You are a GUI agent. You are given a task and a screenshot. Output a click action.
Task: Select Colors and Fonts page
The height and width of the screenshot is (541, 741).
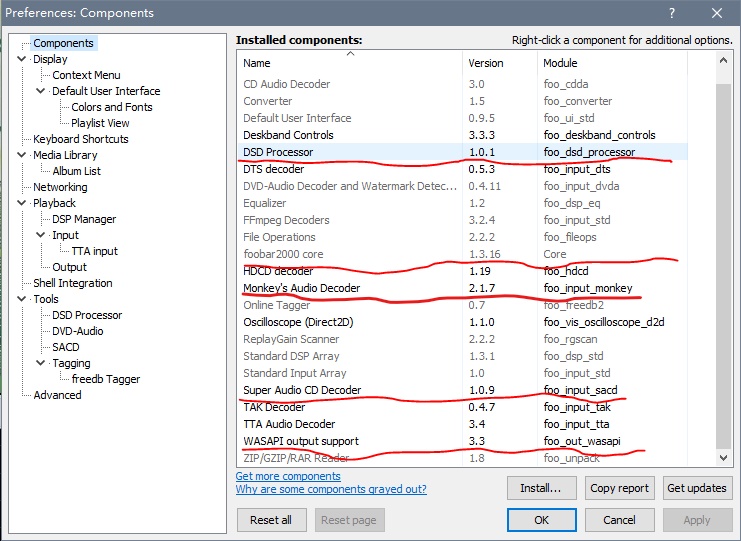click(x=112, y=107)
